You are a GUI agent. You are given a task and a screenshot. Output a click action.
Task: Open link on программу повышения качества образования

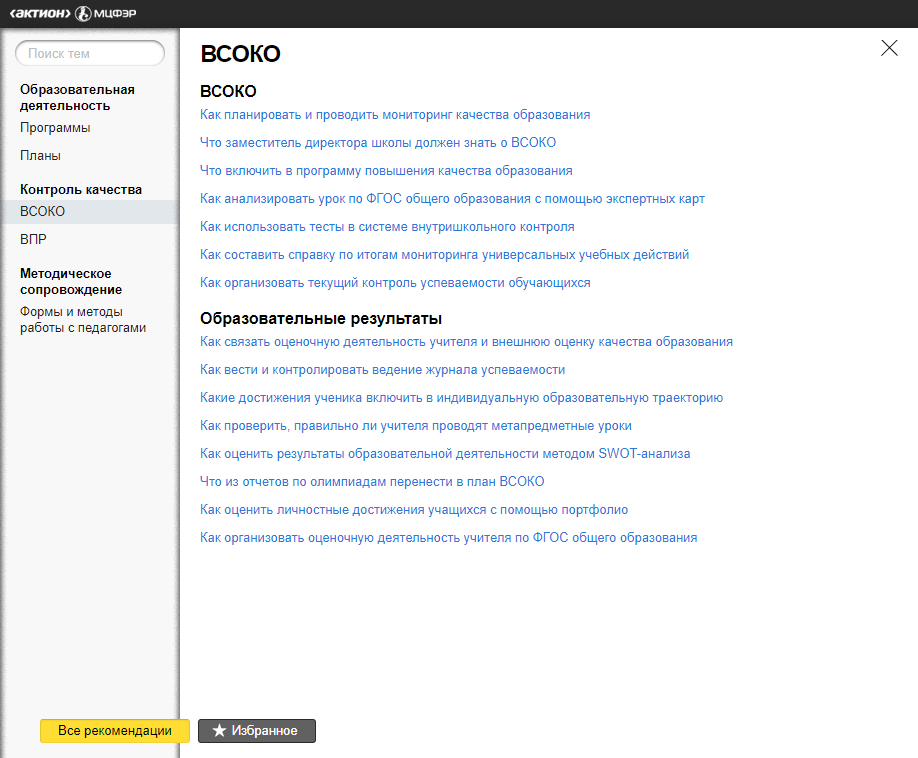386,171
